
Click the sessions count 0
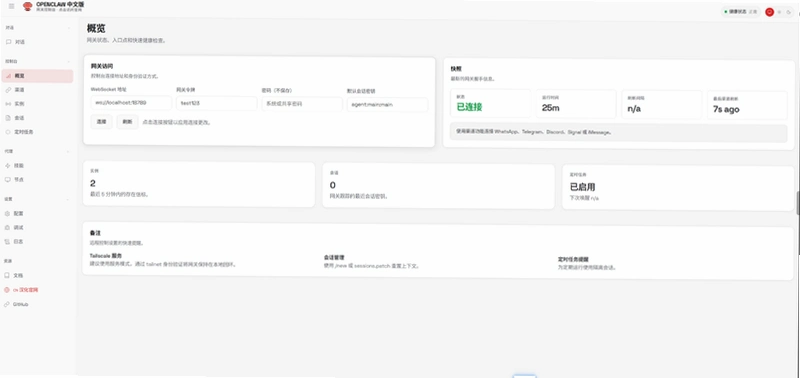pos(333,185)
